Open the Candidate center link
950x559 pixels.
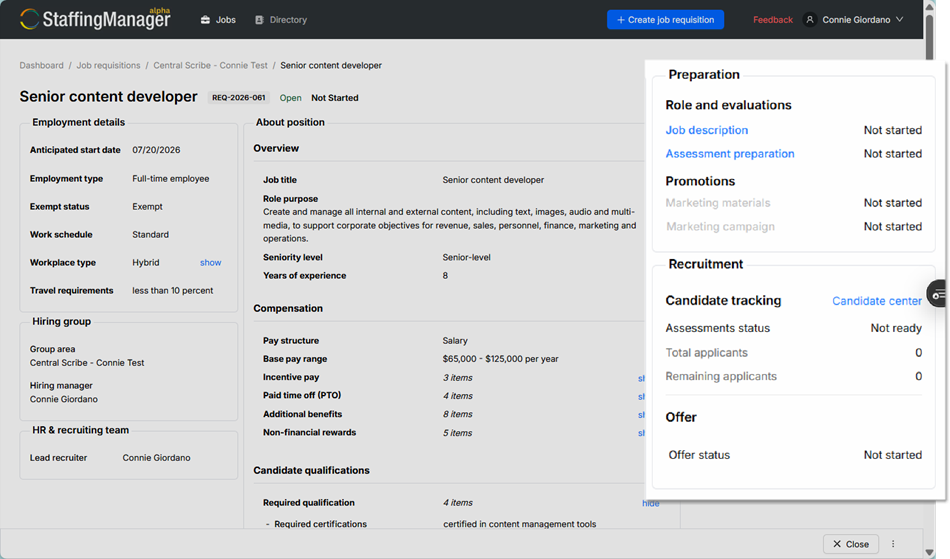tap(877, 301)
